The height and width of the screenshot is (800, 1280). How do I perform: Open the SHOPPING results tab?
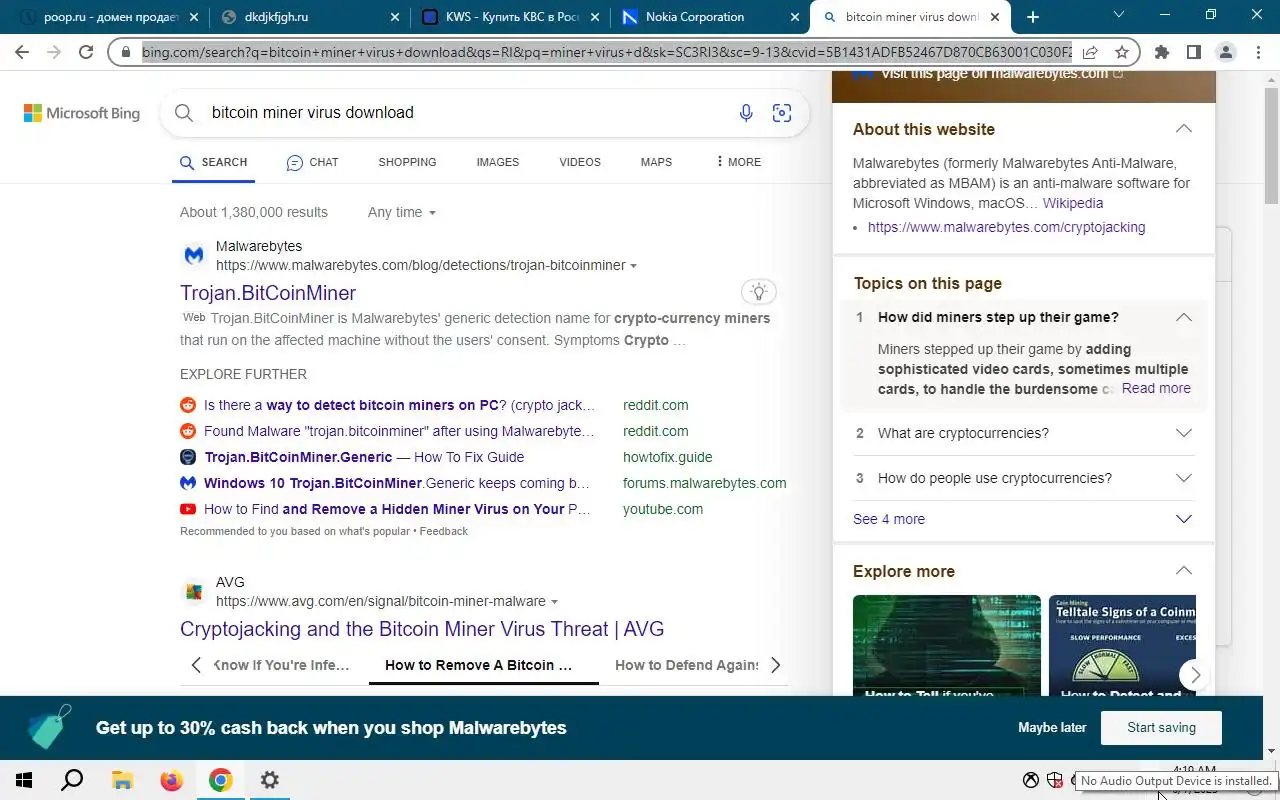coord(407,162)
